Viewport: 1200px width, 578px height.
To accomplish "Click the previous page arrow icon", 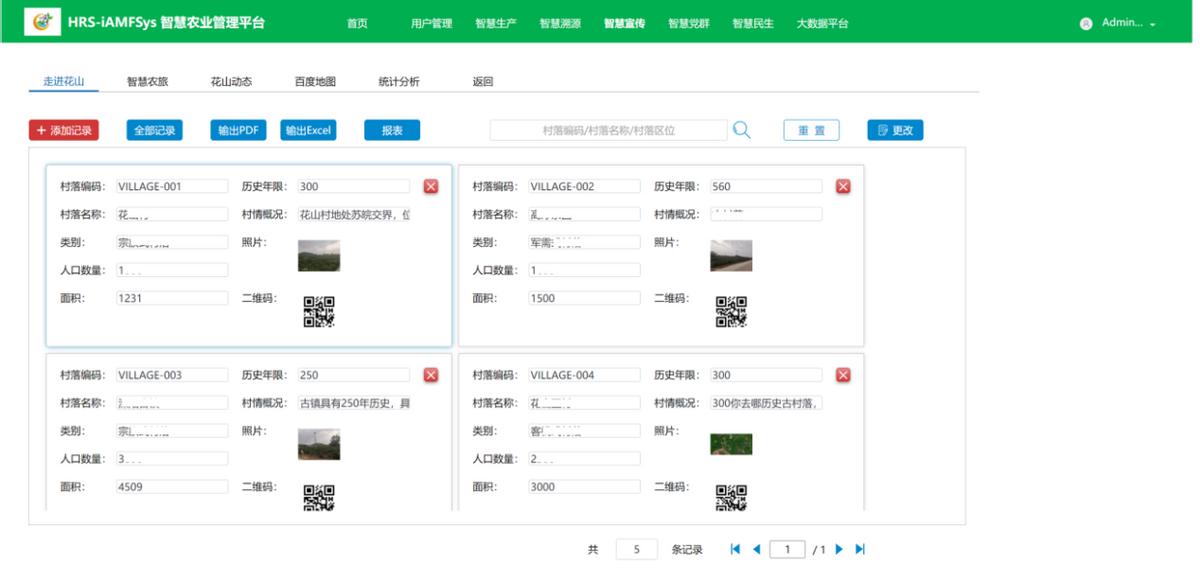I will coord(758,548).
